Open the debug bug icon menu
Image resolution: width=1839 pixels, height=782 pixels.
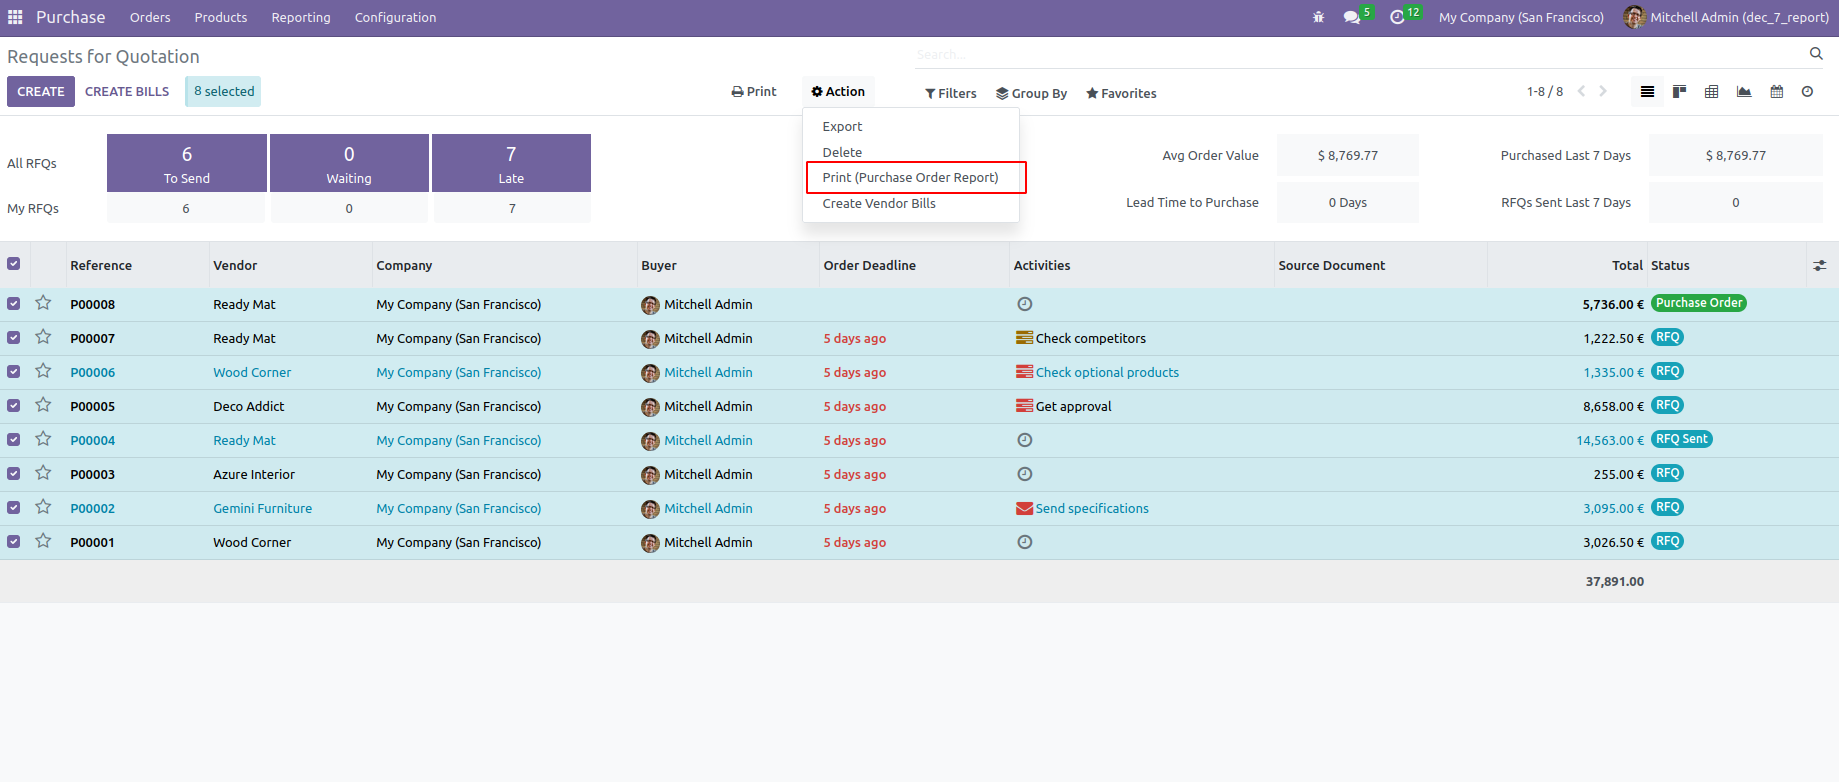pos(1318,17)
